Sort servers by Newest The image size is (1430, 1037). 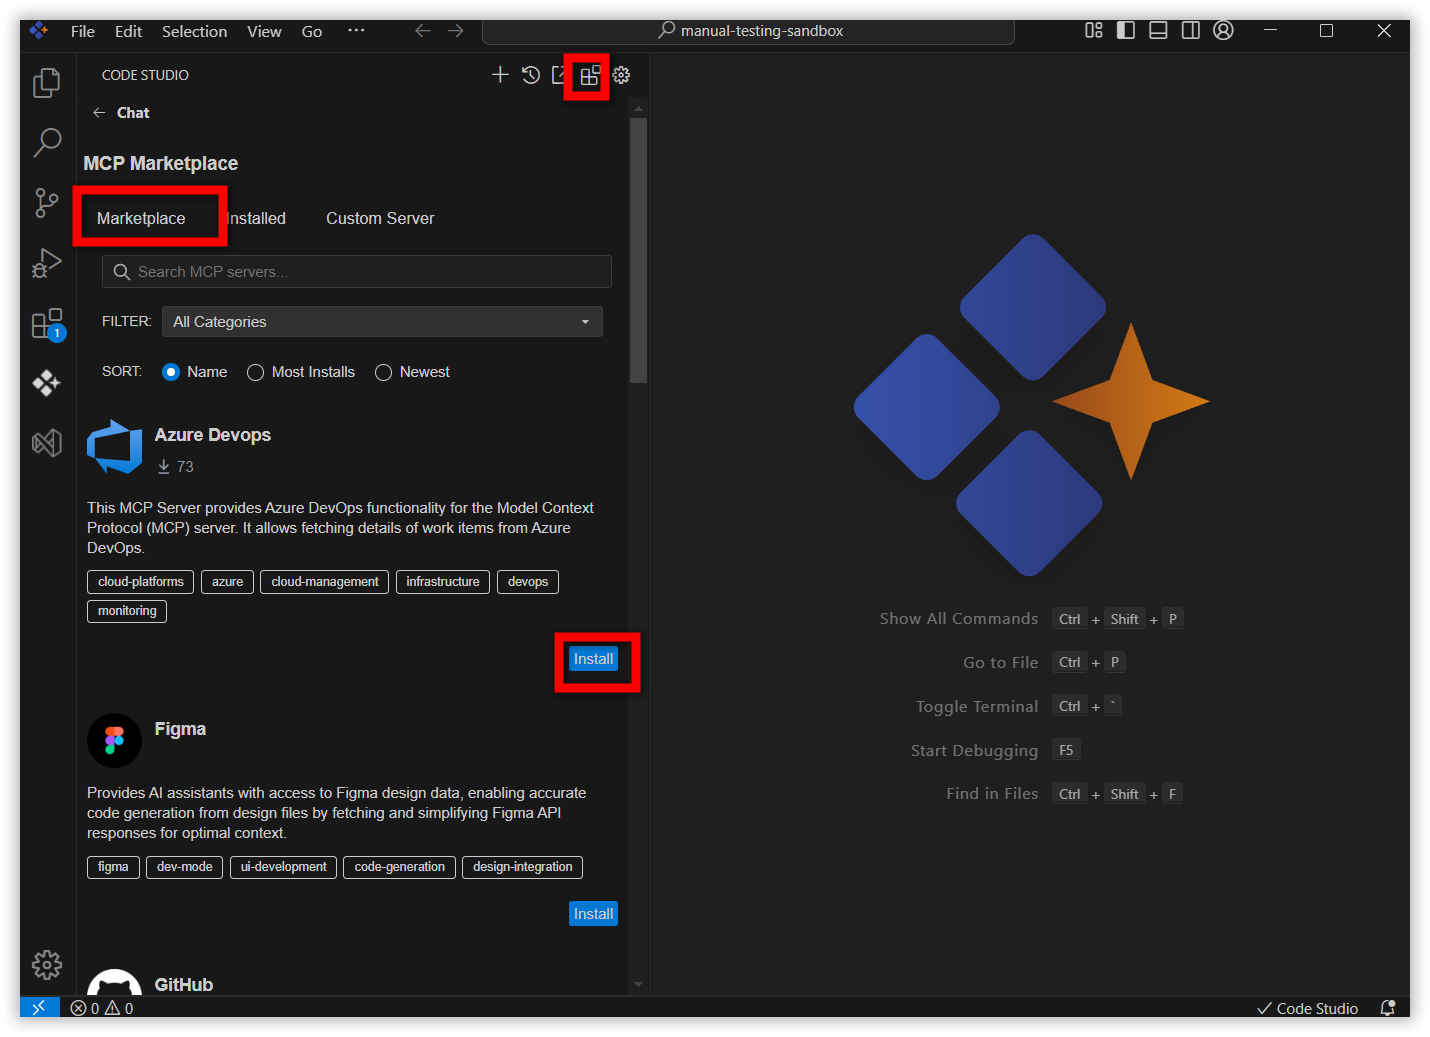click(383, 372)
